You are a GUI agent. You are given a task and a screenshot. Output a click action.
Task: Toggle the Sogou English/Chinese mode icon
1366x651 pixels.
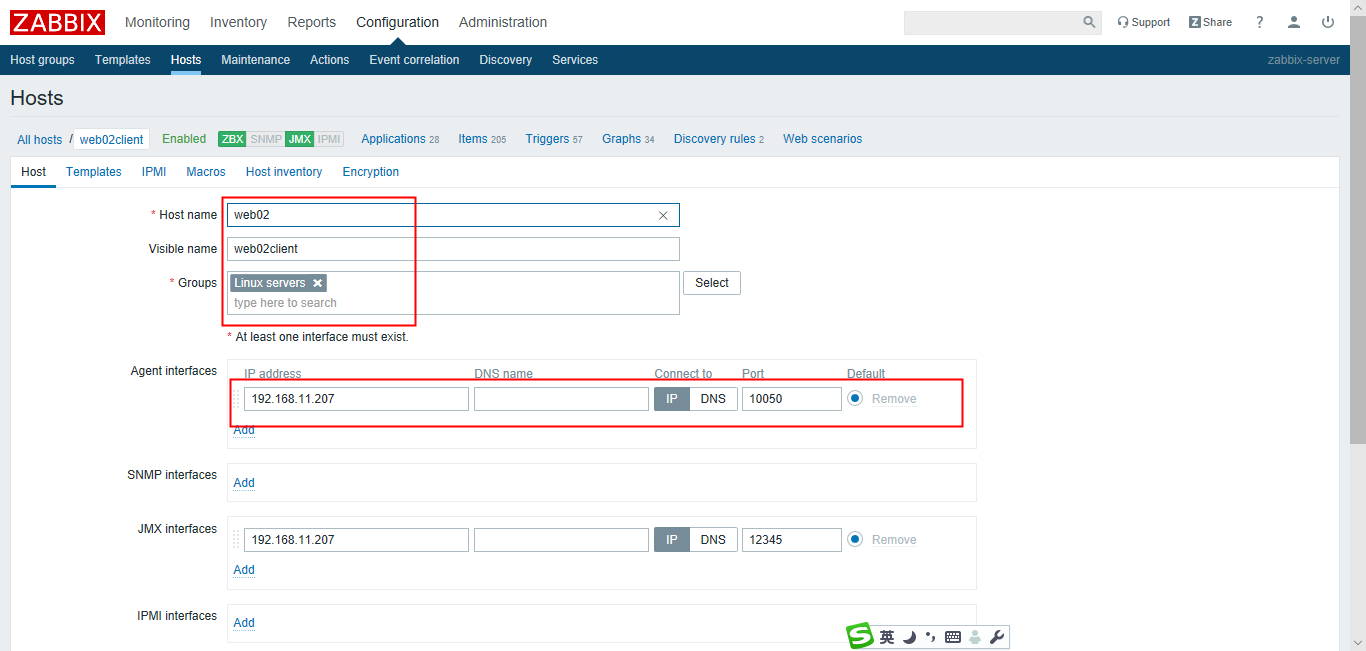coord(887,637)
